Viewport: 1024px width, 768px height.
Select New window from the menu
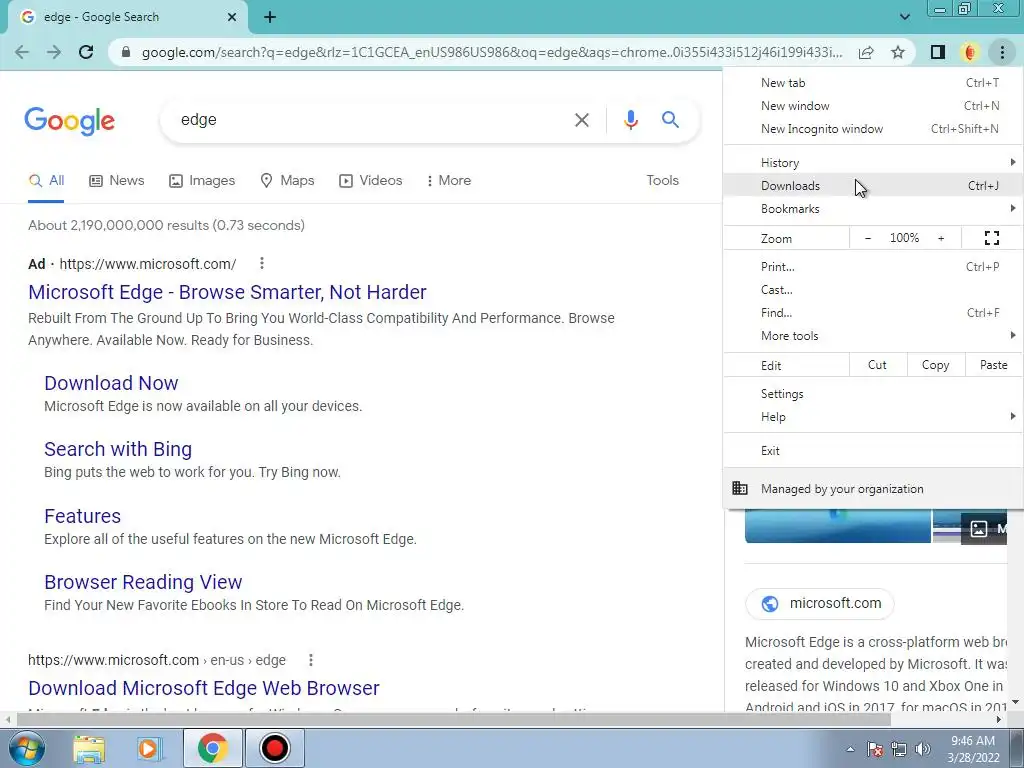coord(873,106)
